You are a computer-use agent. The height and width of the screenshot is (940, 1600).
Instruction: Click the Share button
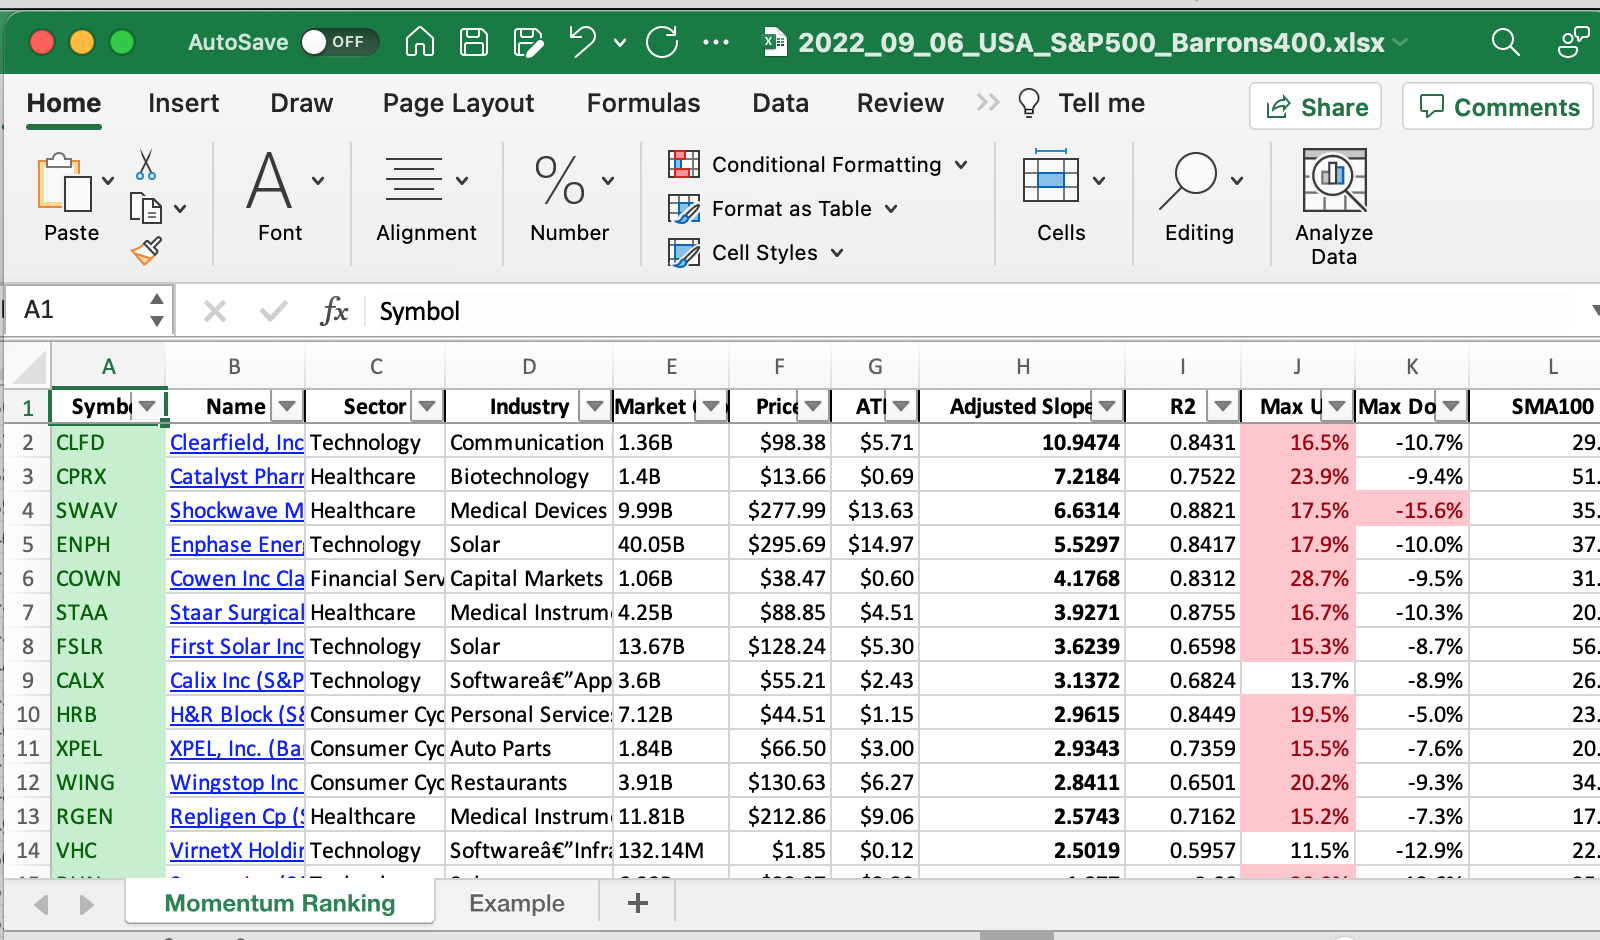[1316, 107]
